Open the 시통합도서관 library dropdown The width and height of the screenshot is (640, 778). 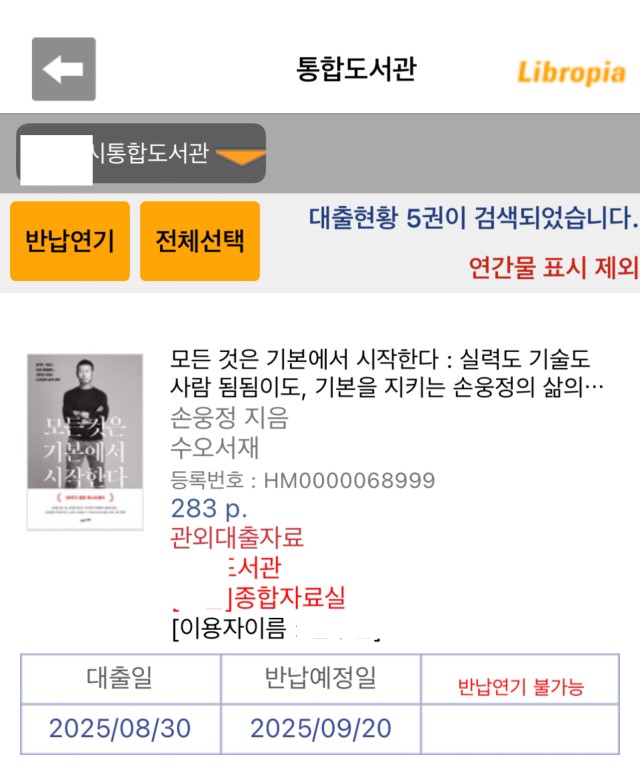tap(141, 153)
